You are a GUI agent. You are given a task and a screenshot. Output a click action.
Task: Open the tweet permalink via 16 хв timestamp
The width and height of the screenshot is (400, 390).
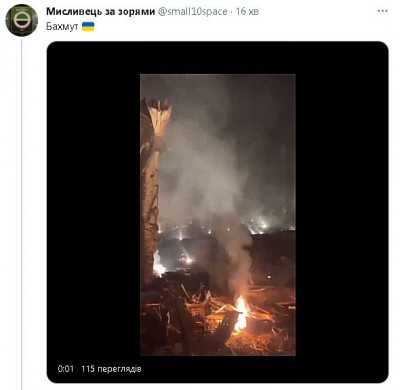point(247,12)
